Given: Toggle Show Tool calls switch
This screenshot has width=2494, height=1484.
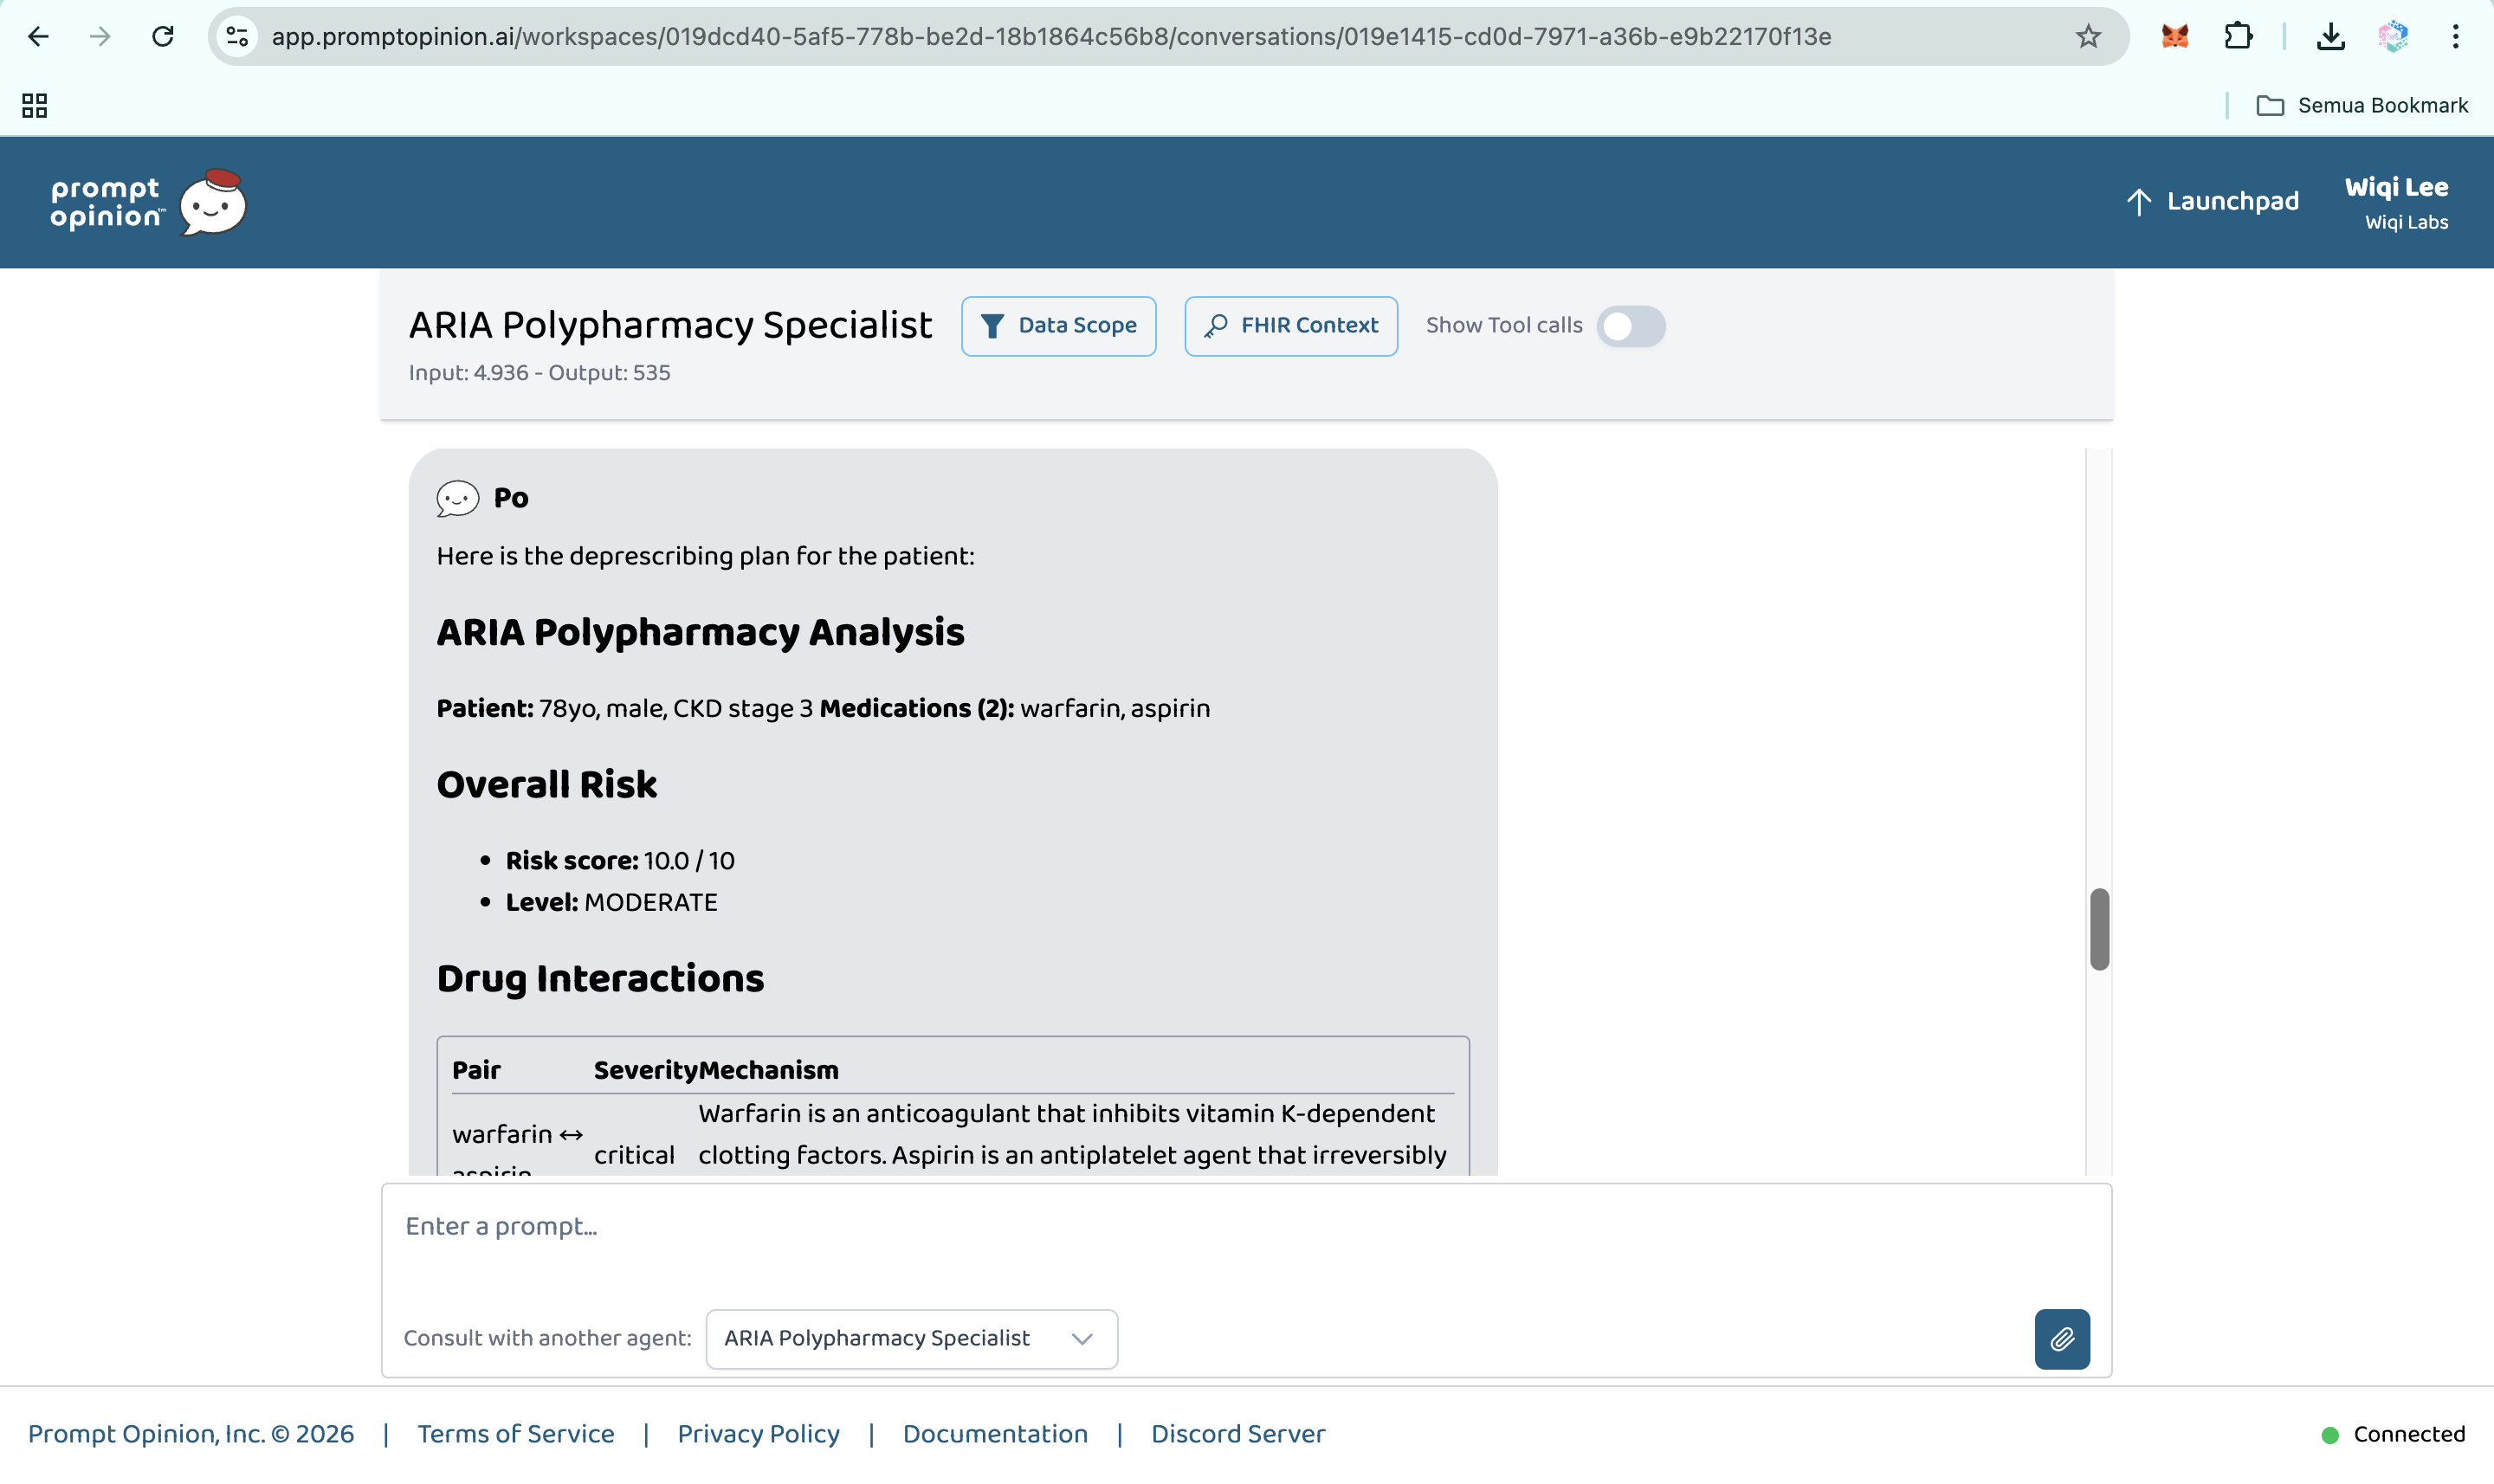Looking at the screenshot, I should click(x=1630, y=326).
